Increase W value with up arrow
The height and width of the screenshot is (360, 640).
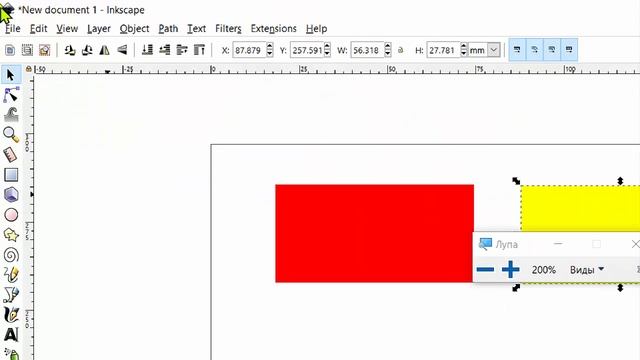(388, 47)
